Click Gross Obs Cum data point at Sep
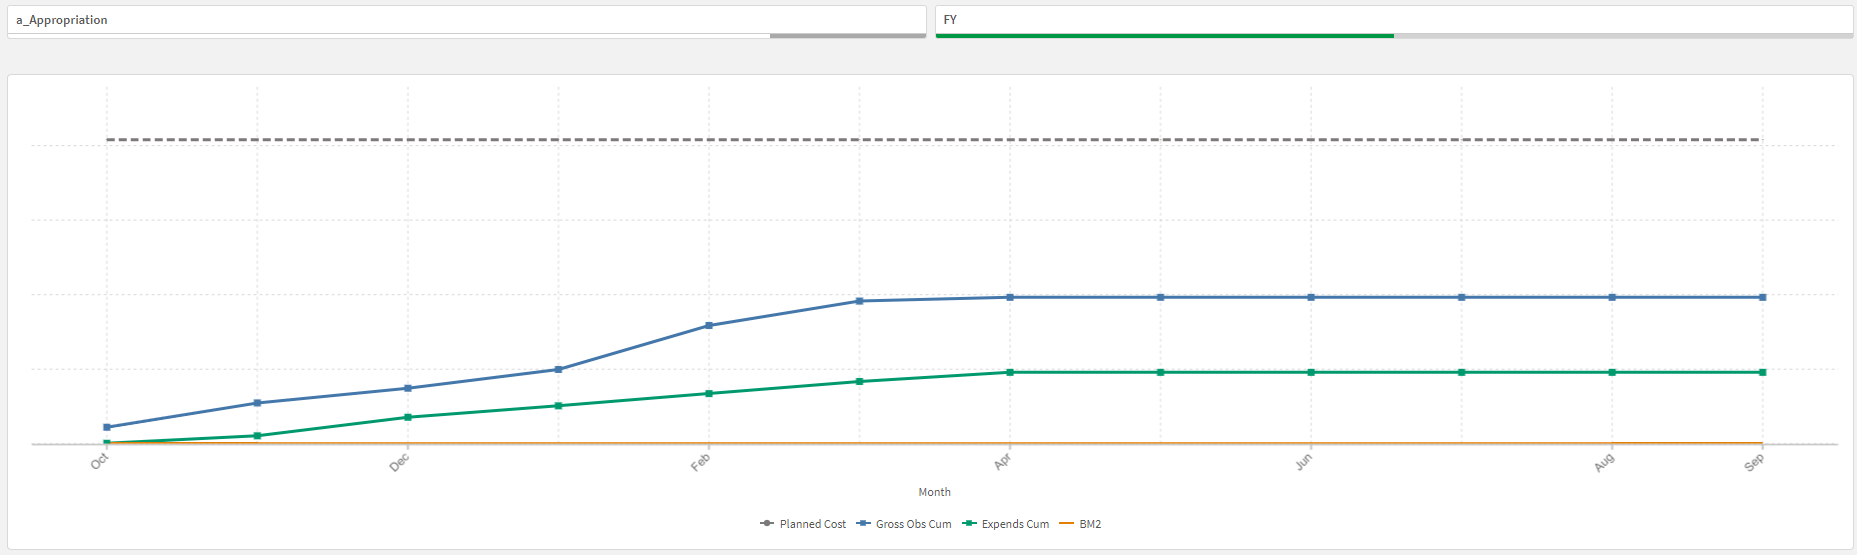 coord(1762,297)
